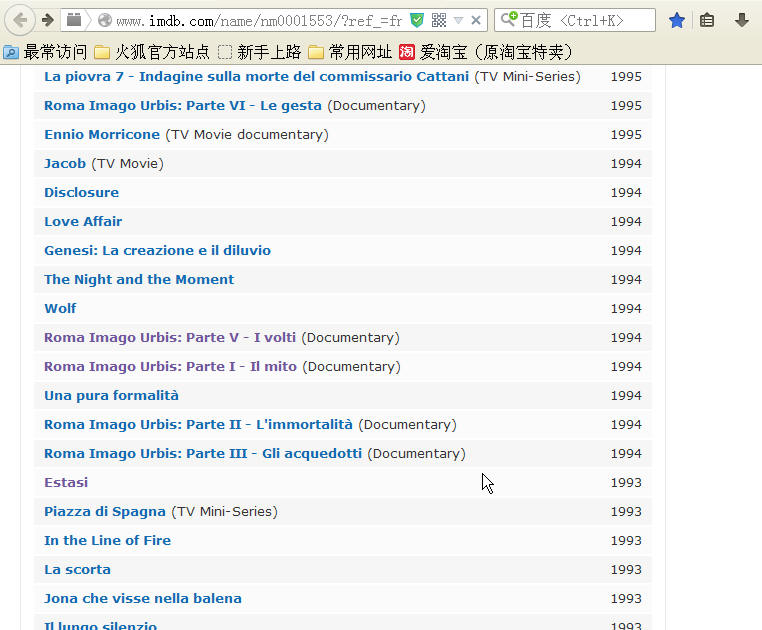This screenshot has height=630, width=762.
Task: Open La piovra 7 mini-series link
Action: click(257, 77)
